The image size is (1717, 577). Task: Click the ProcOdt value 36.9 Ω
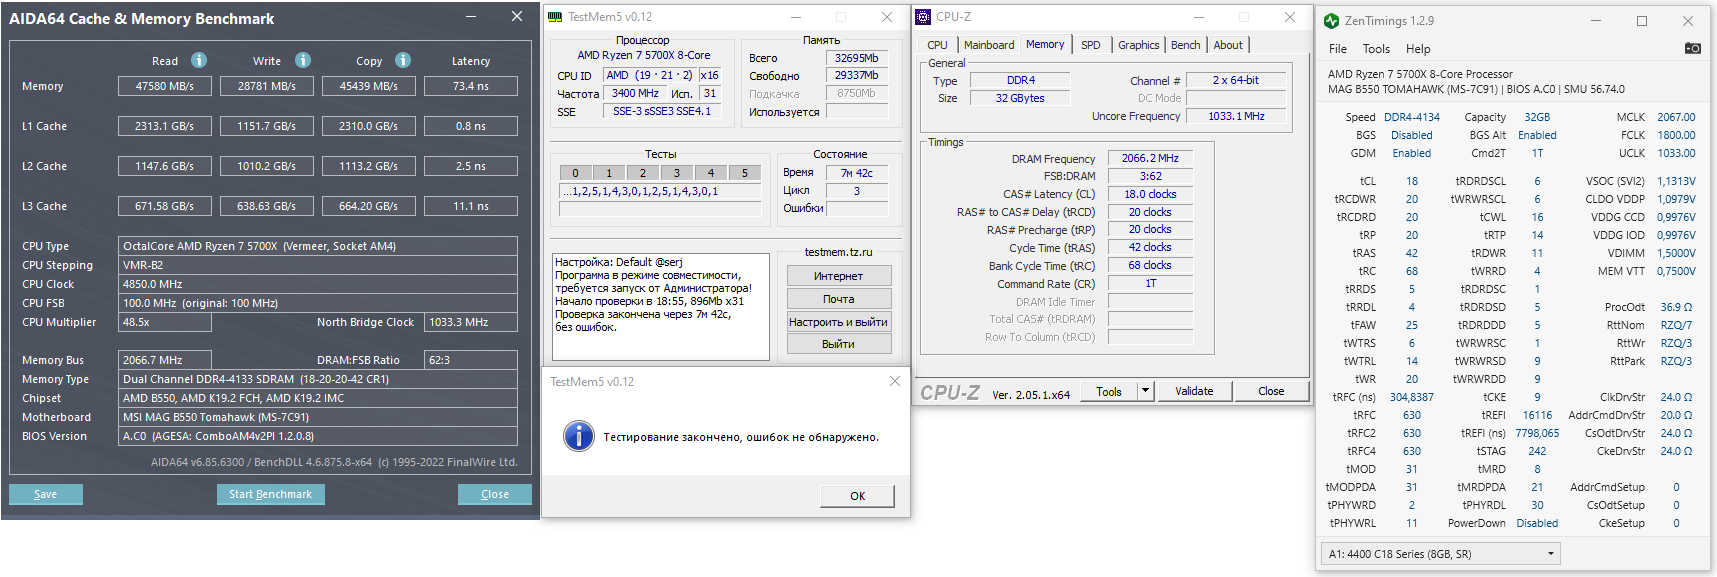[x=1676, y=307]
